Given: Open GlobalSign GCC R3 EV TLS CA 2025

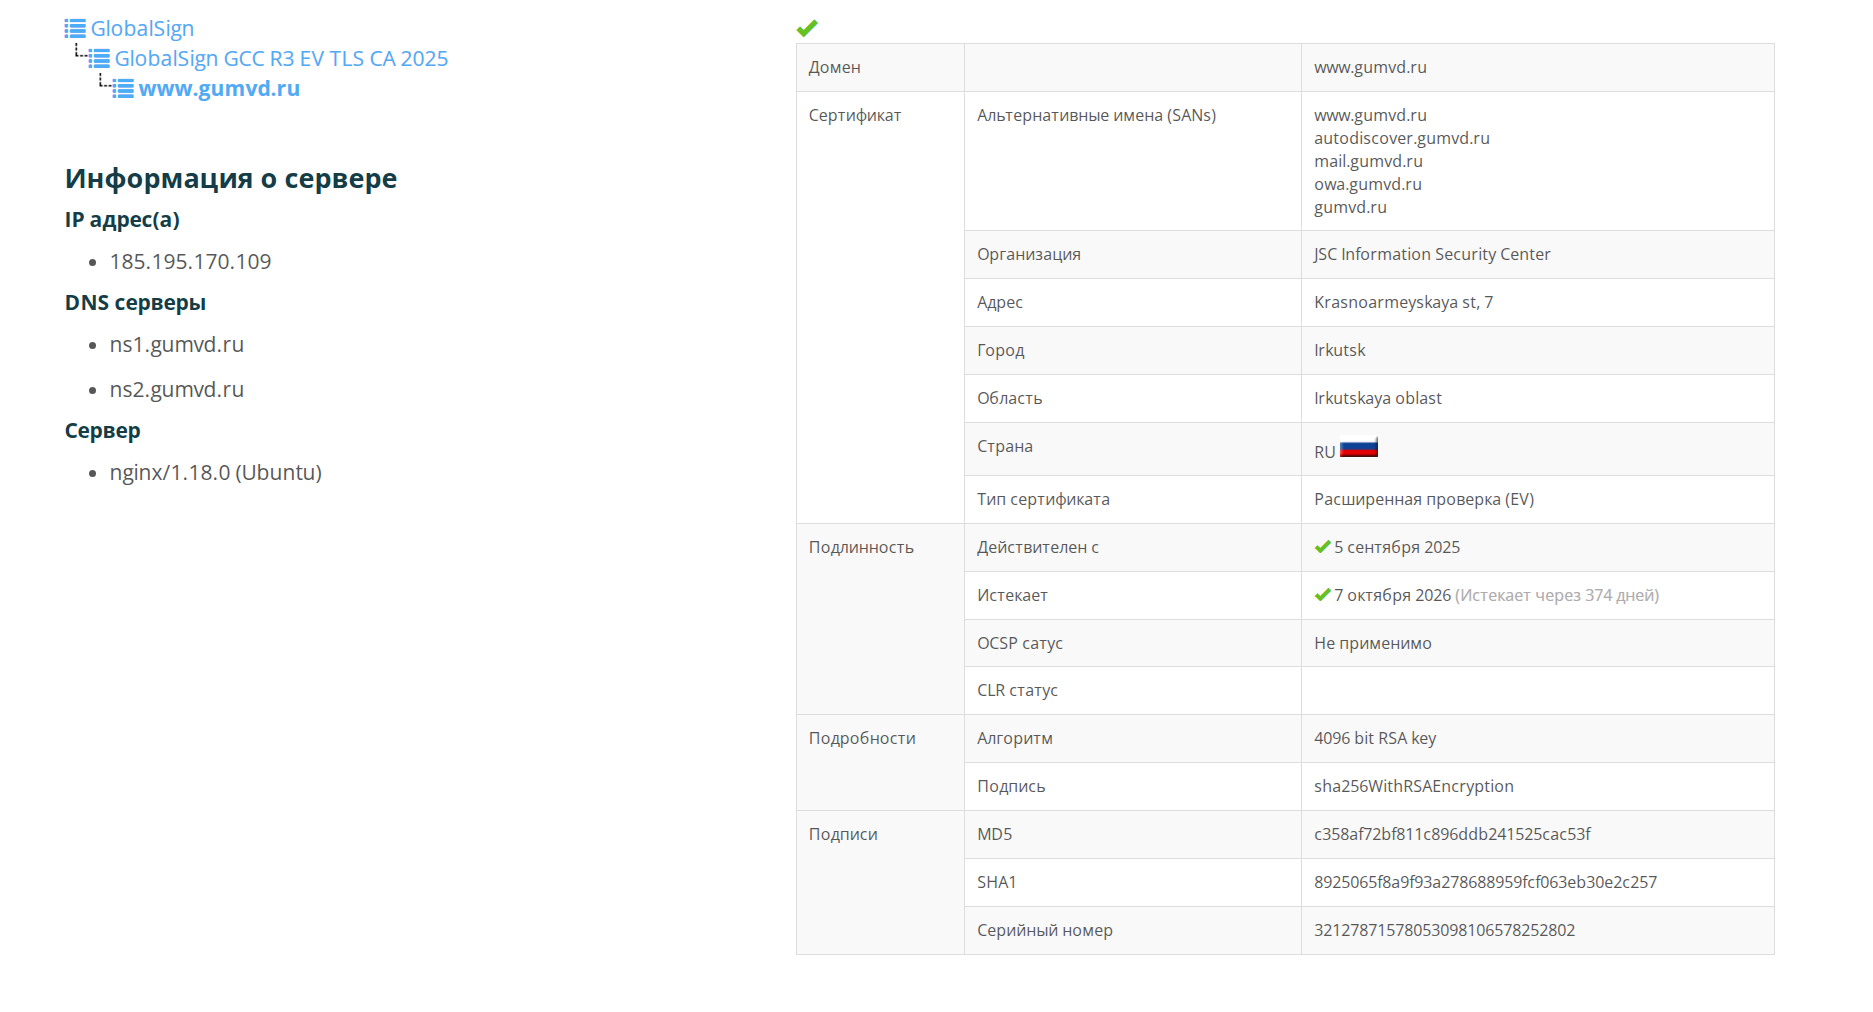Looking at the screenshot, I should click(x=281, y=59).
